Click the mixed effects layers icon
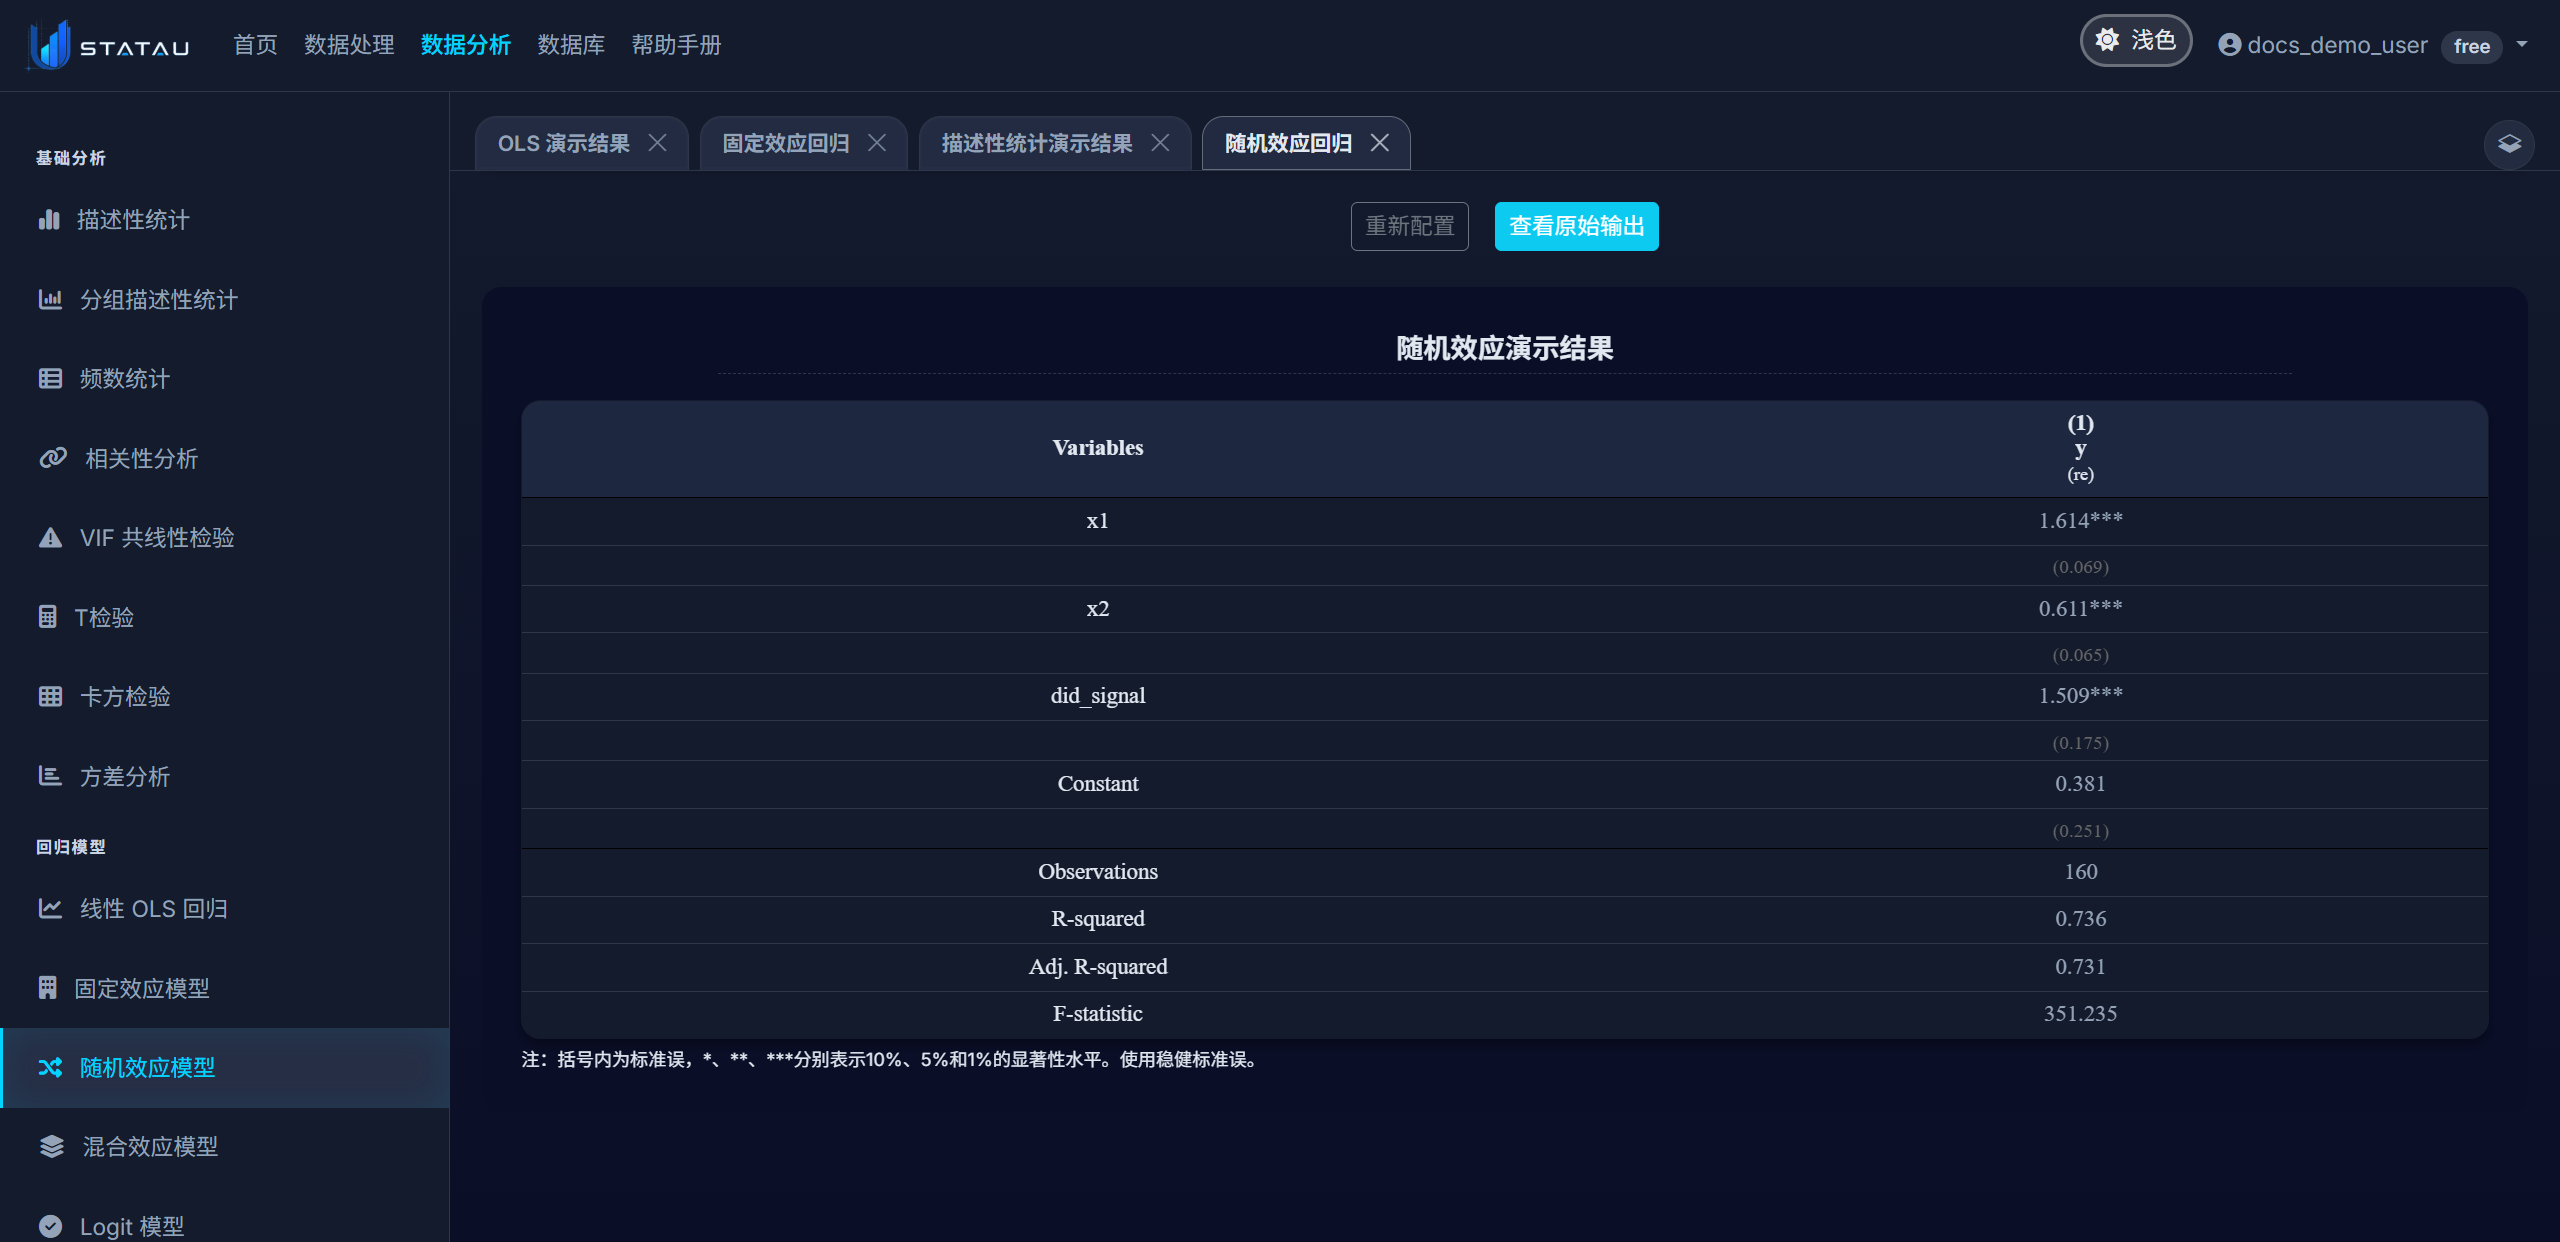The height and width of the screenshot is (1242, 2560). [x=52, y=1146]
